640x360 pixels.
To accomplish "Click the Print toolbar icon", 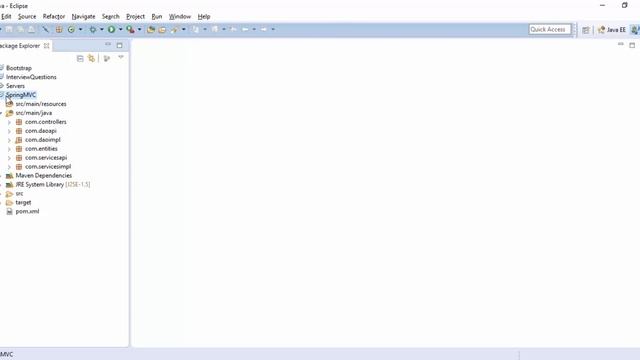I will 31,29.
